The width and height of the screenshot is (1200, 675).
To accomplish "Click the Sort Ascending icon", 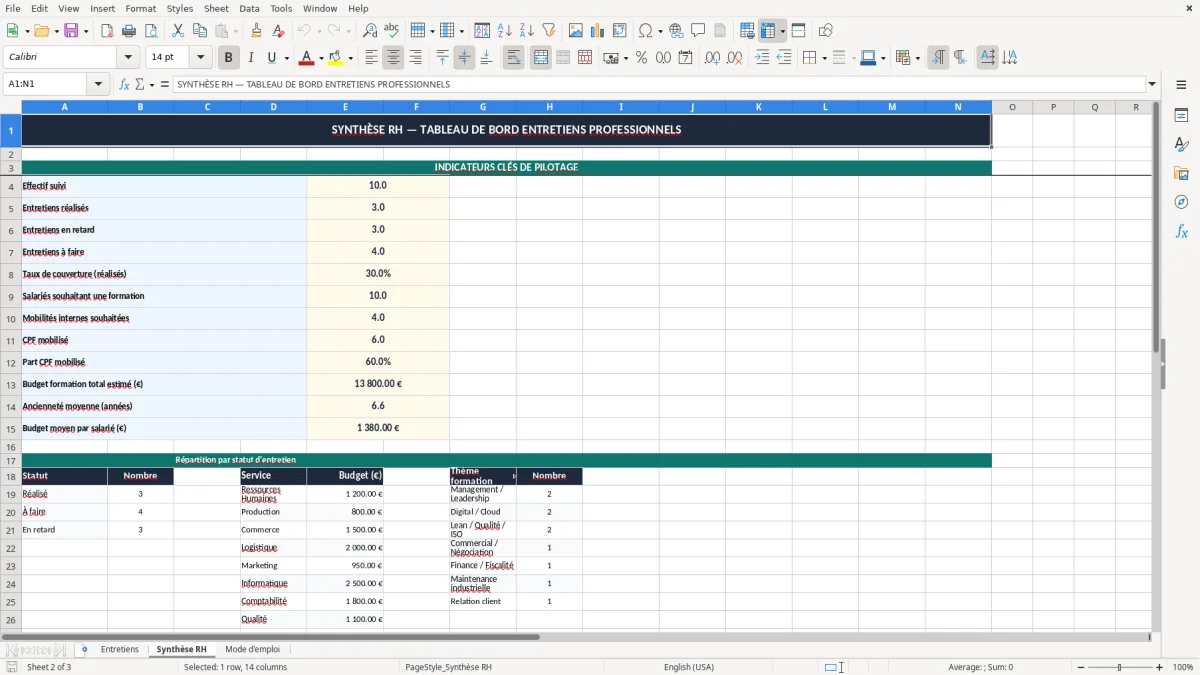I will pos(505,31).
